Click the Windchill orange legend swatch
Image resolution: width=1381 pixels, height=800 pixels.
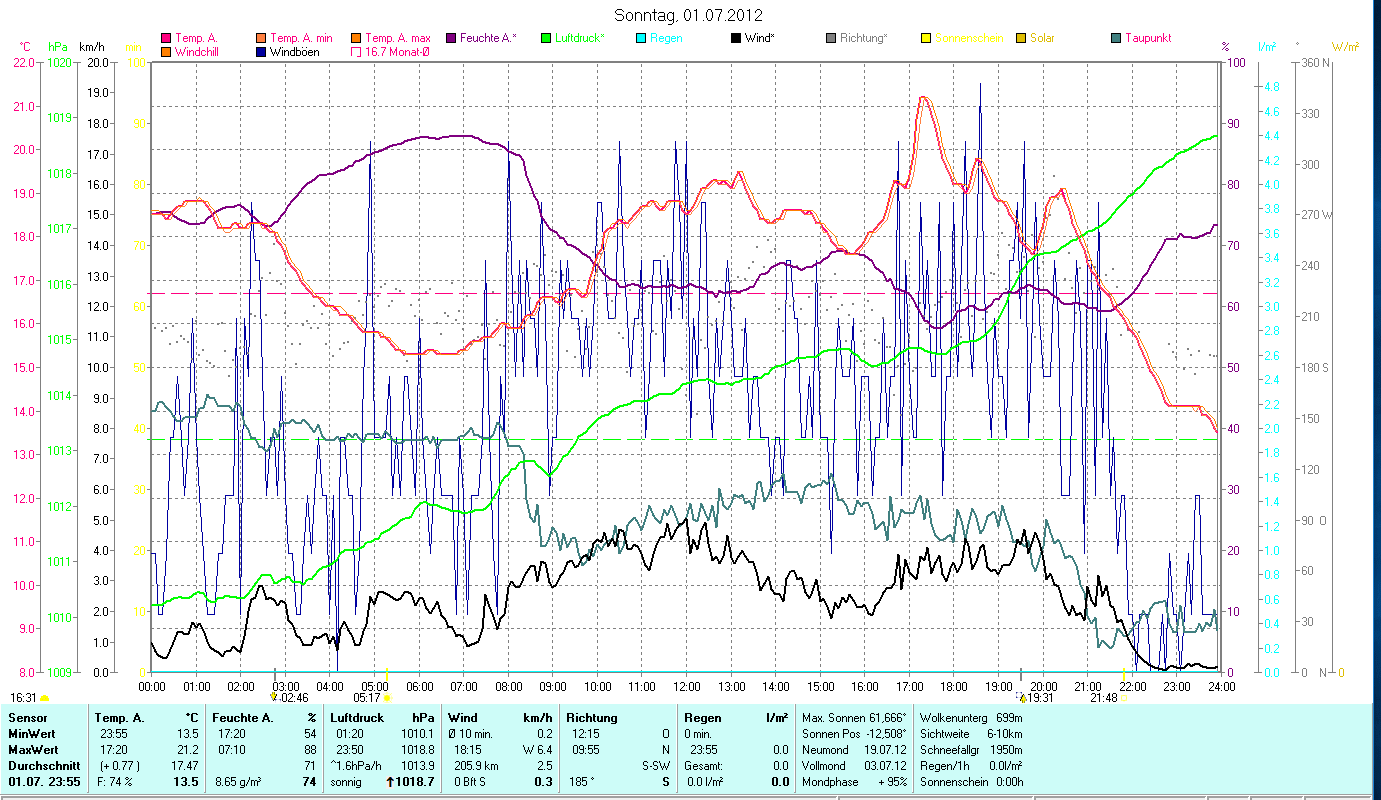(166, 52)
